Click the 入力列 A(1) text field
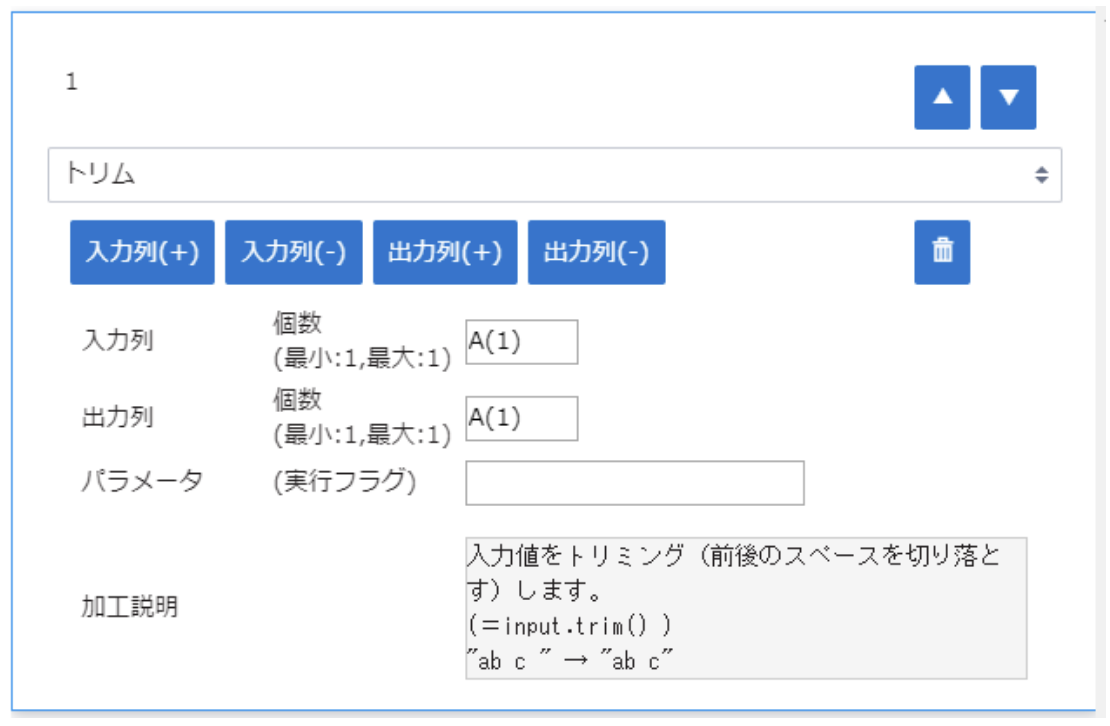1110x726 pixels. pyautogui.click(x=521, y=342)
